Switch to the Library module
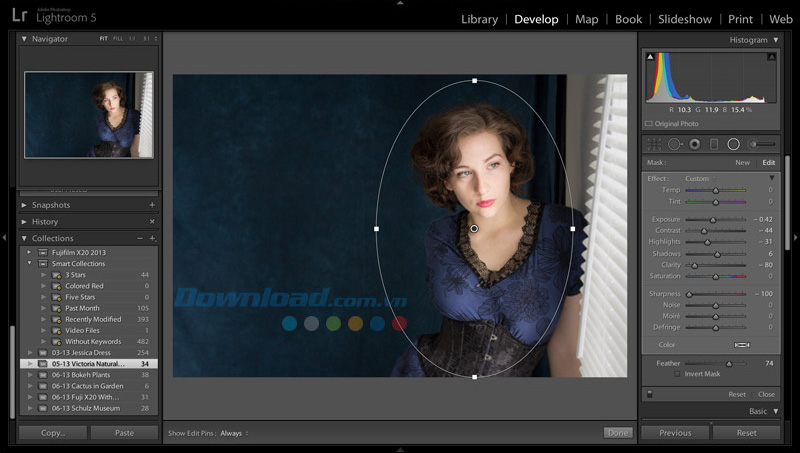Viewport: 800px width, 453px height. [479, 19]
